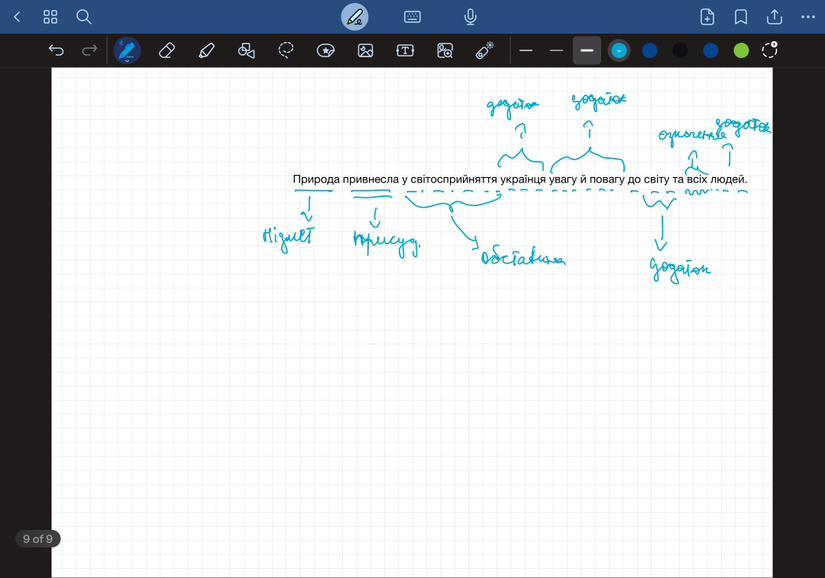Viewport: 825px width, 578px height.
Task: Open the search magnifier
Action: [84, 17]
